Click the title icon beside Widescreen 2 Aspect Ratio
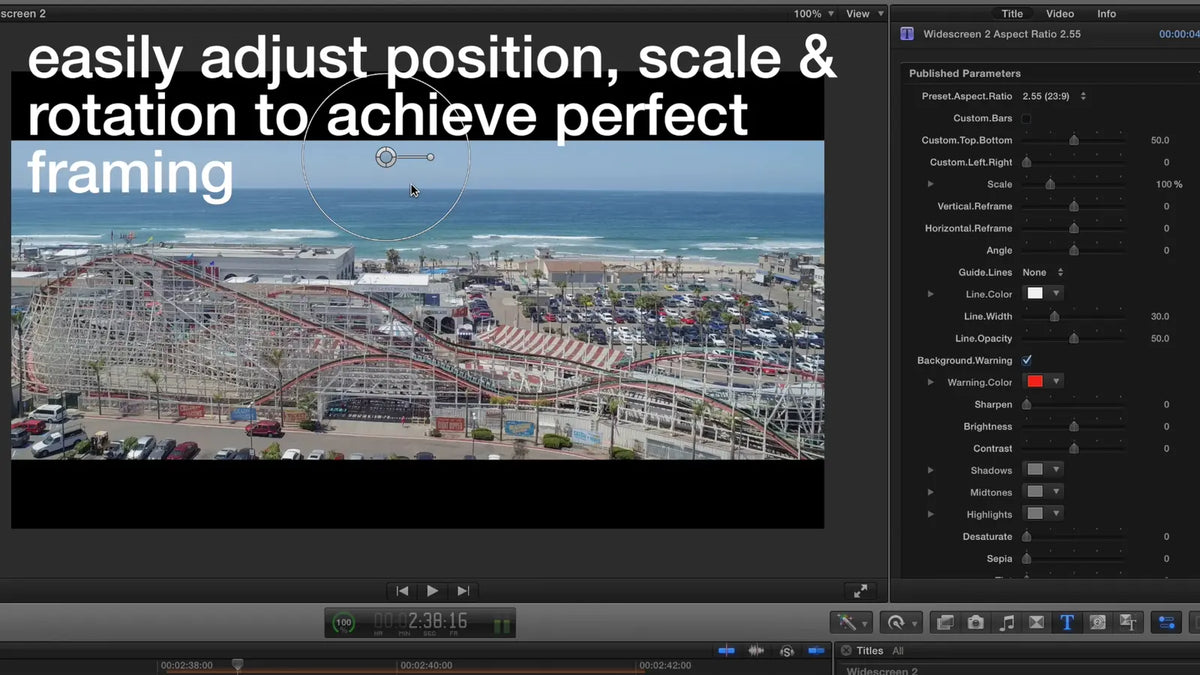This screenshot has width=1200, height=675. pyautogui.click(x=907, y=34)
